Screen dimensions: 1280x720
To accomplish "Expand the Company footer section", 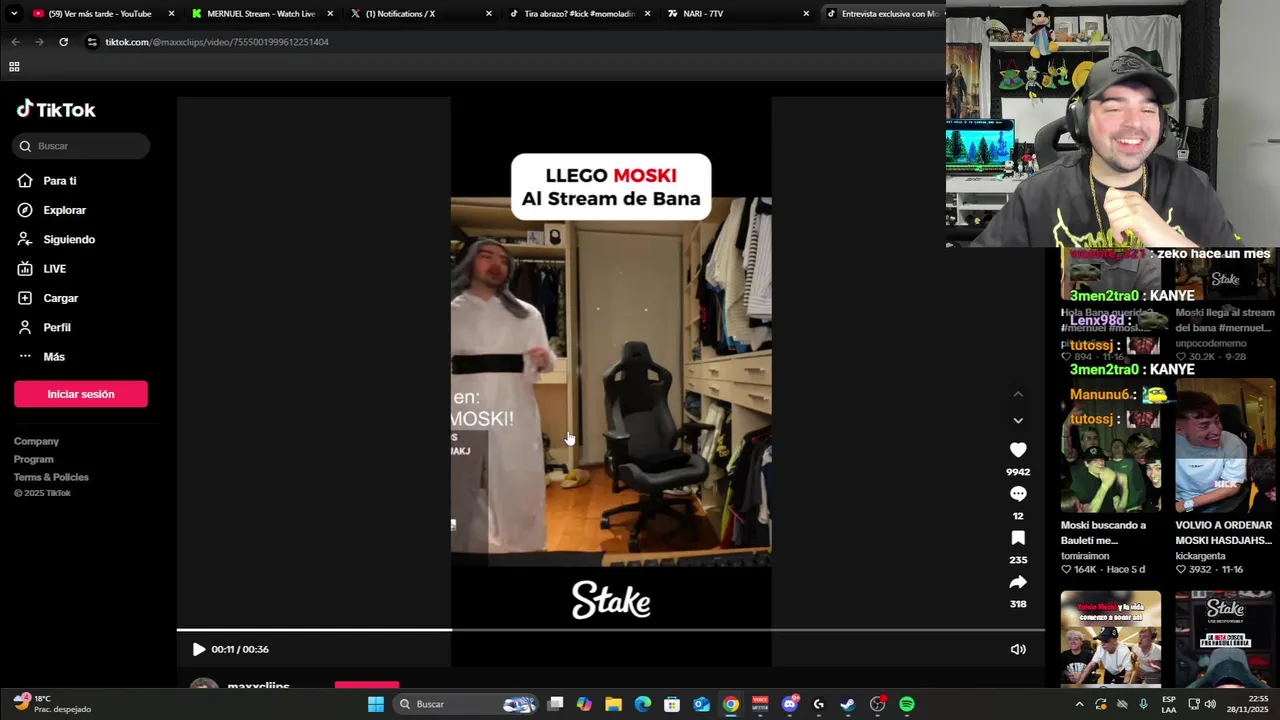I will (x=36, y=441).
